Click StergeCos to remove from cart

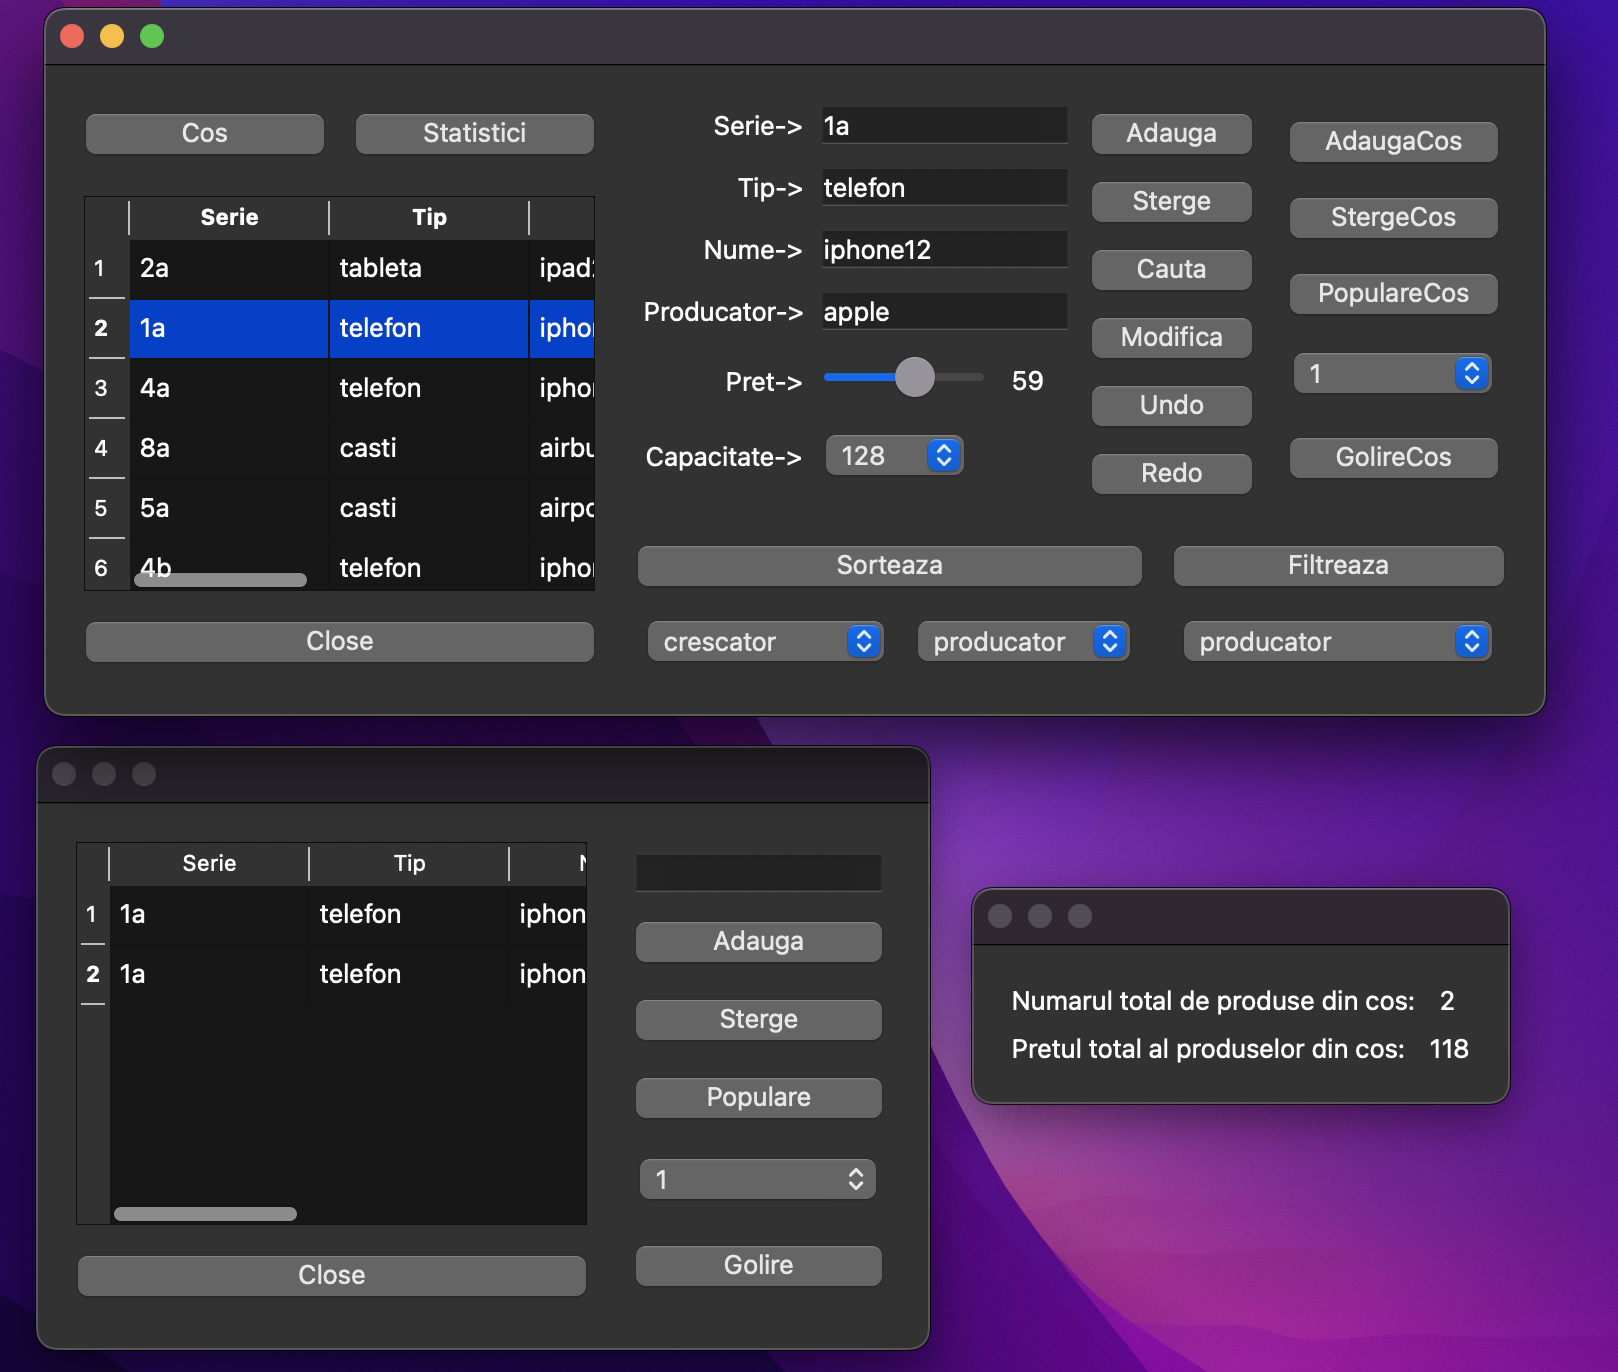coord(1392,217)
